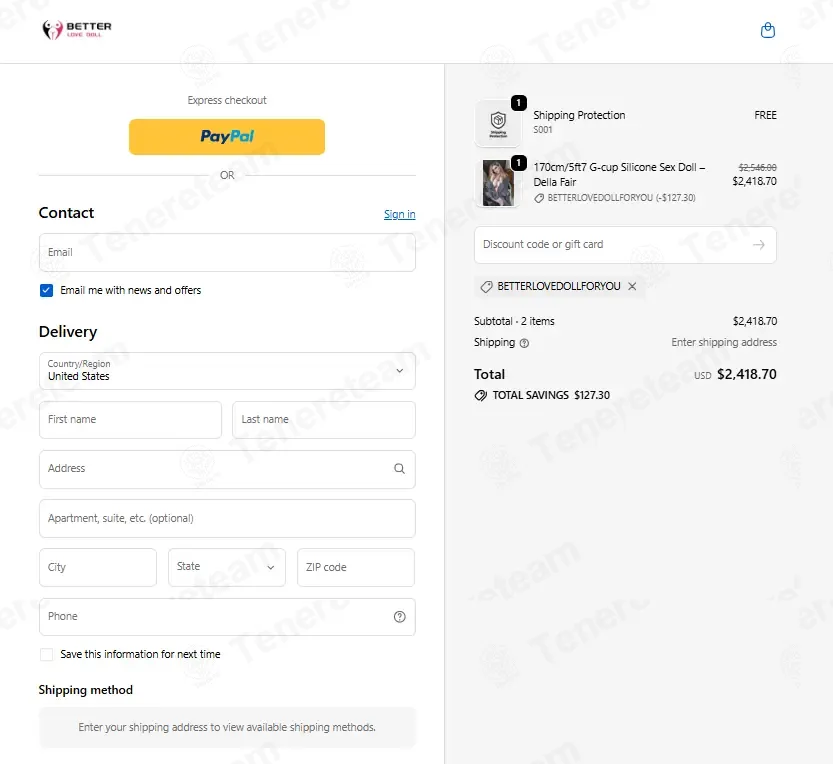This screenshot has height=764, width=833.
Task: Focus the Address input field
Action: point(227,469)
